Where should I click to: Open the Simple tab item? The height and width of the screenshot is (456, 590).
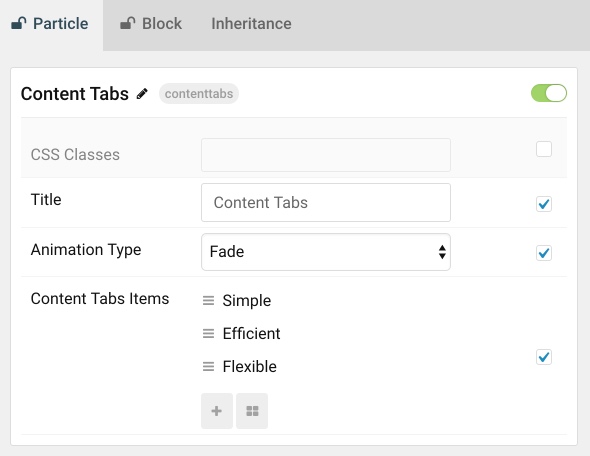(246, 301)
